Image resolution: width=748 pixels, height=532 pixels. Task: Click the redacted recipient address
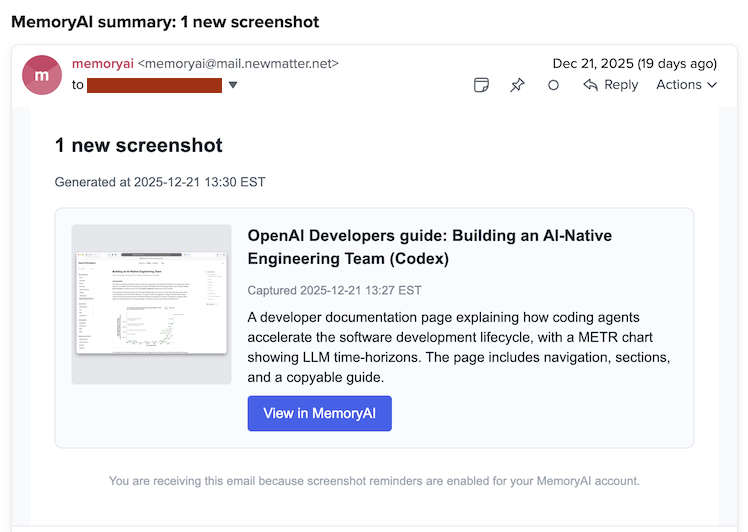click(x=154, y=85)
